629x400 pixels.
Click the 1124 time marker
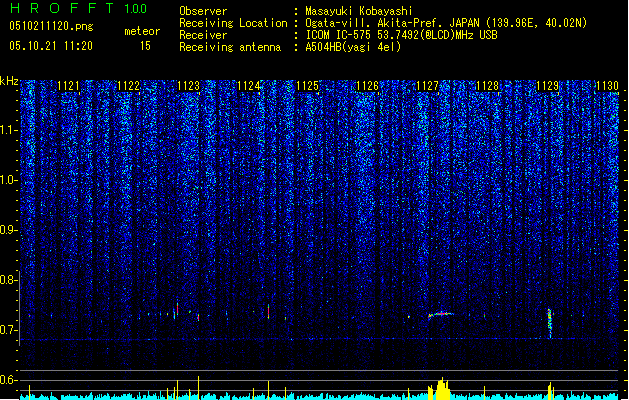point(248,86)
